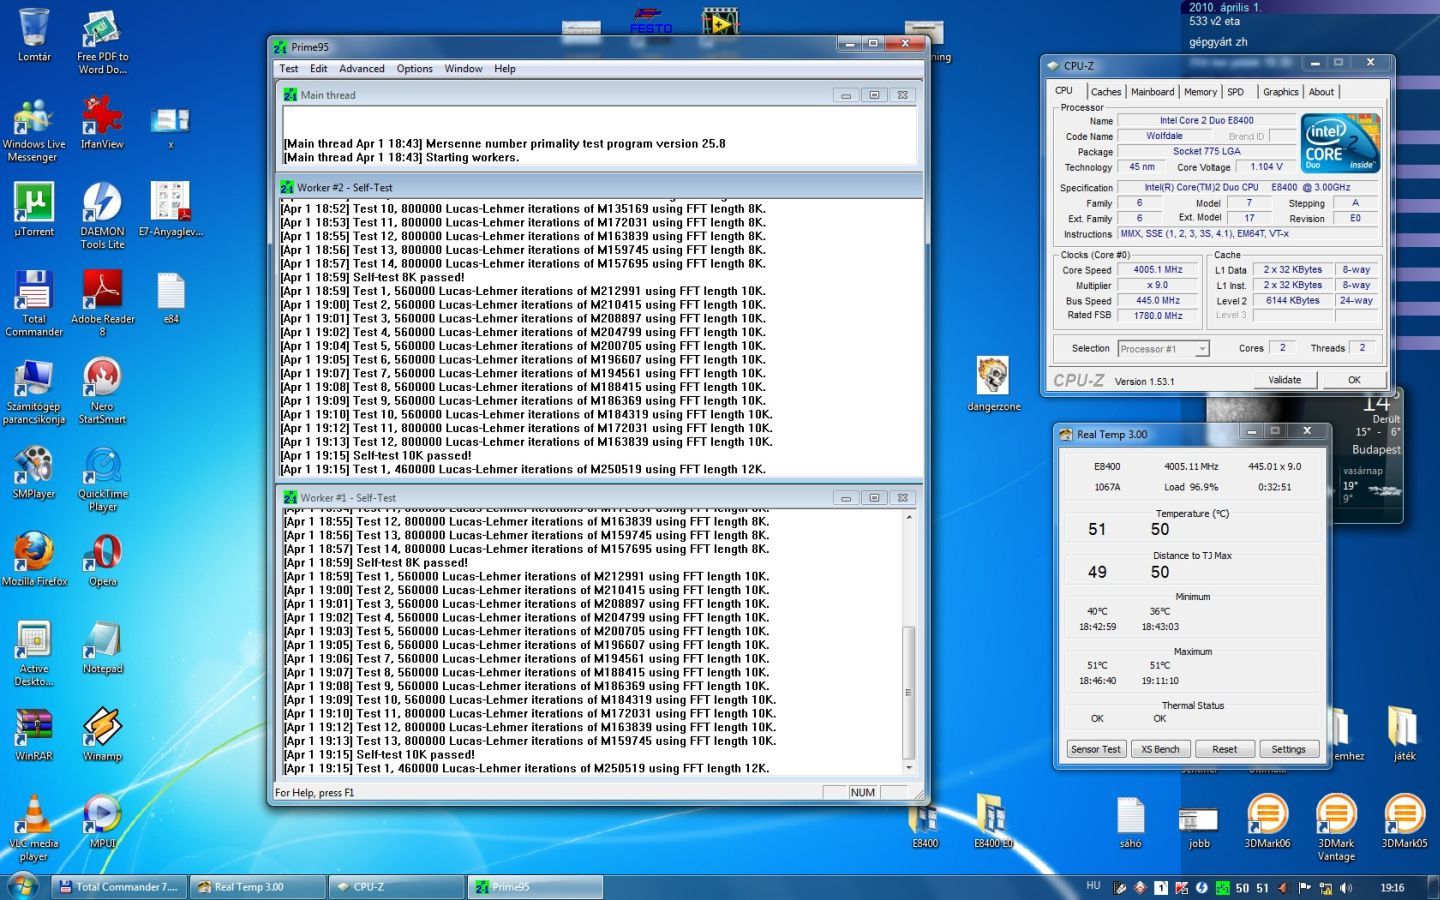This screenshot has width=1440, height=900.
Task: Open E7-Anyaglev PDF file on desktop
Action: (171, 209)
